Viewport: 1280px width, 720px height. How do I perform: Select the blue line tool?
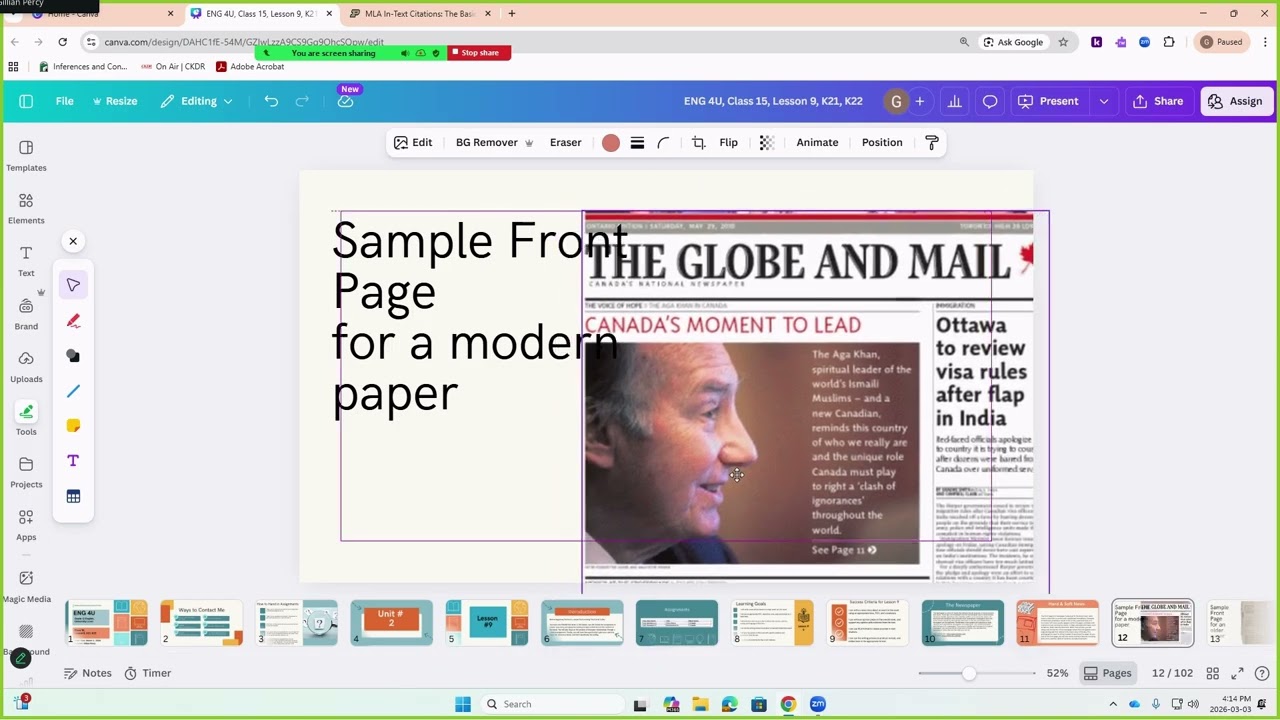click(73, 391)
